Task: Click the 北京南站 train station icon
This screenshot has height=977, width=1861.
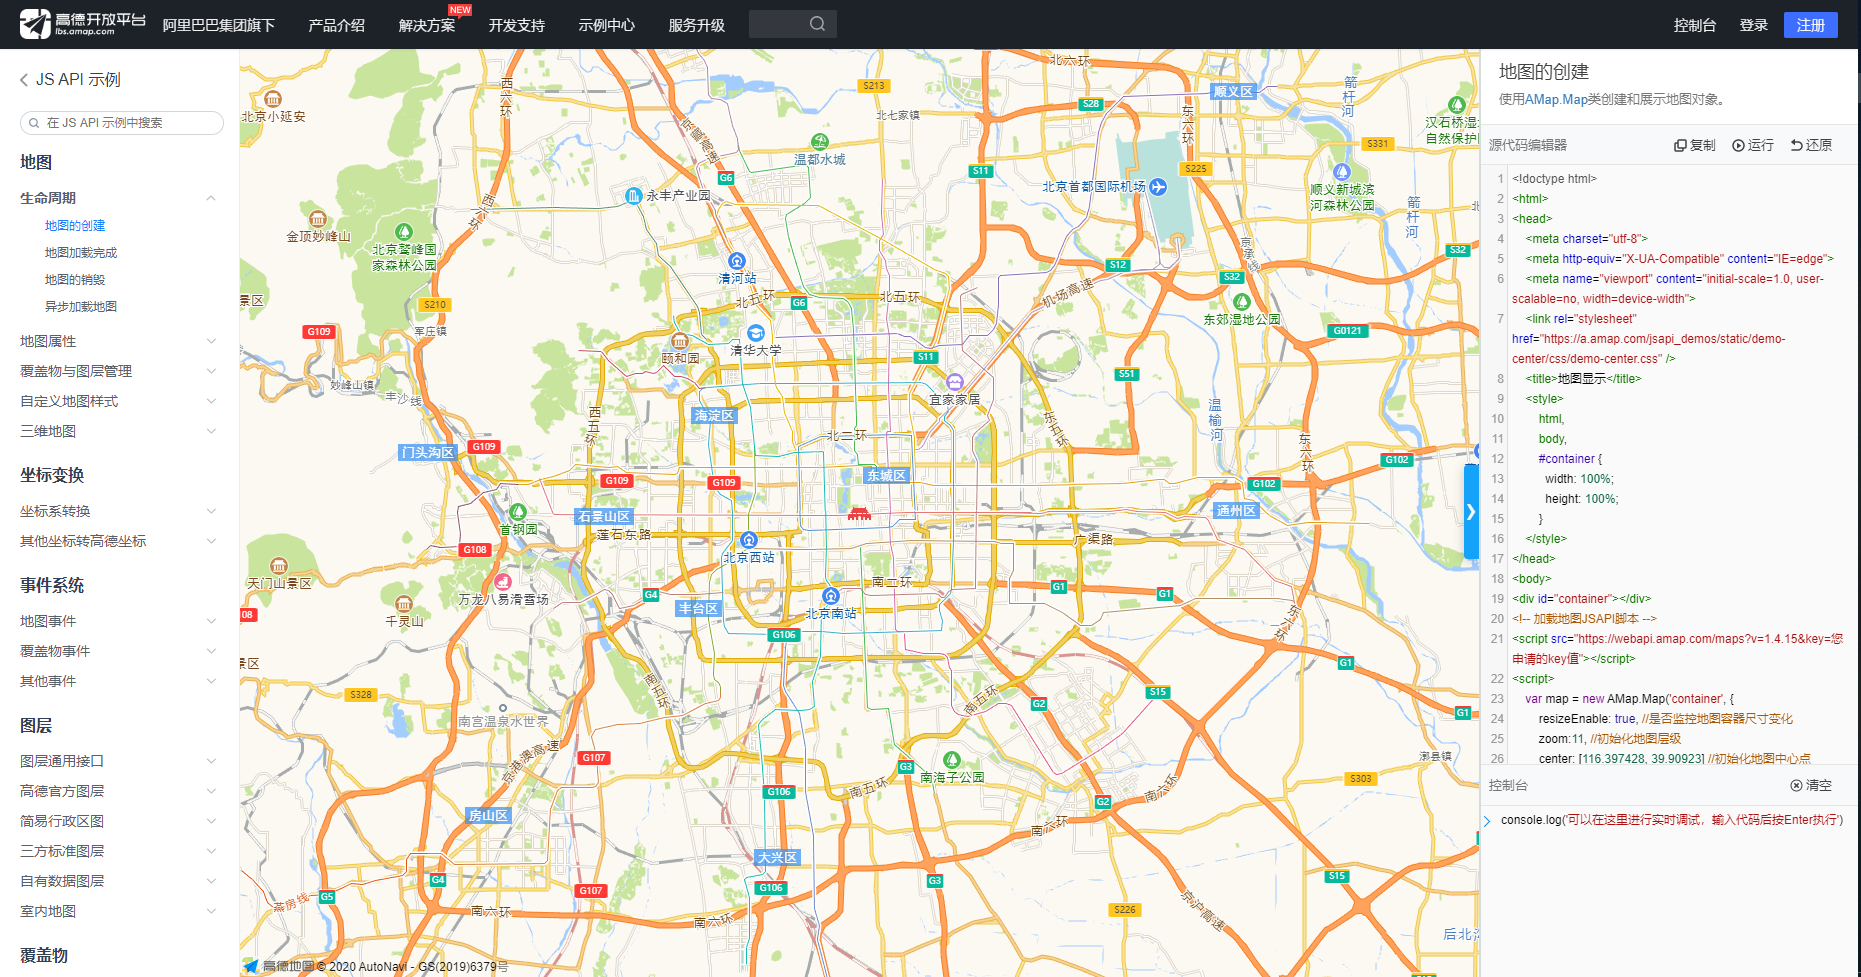Action: click(x=830, y=597)
